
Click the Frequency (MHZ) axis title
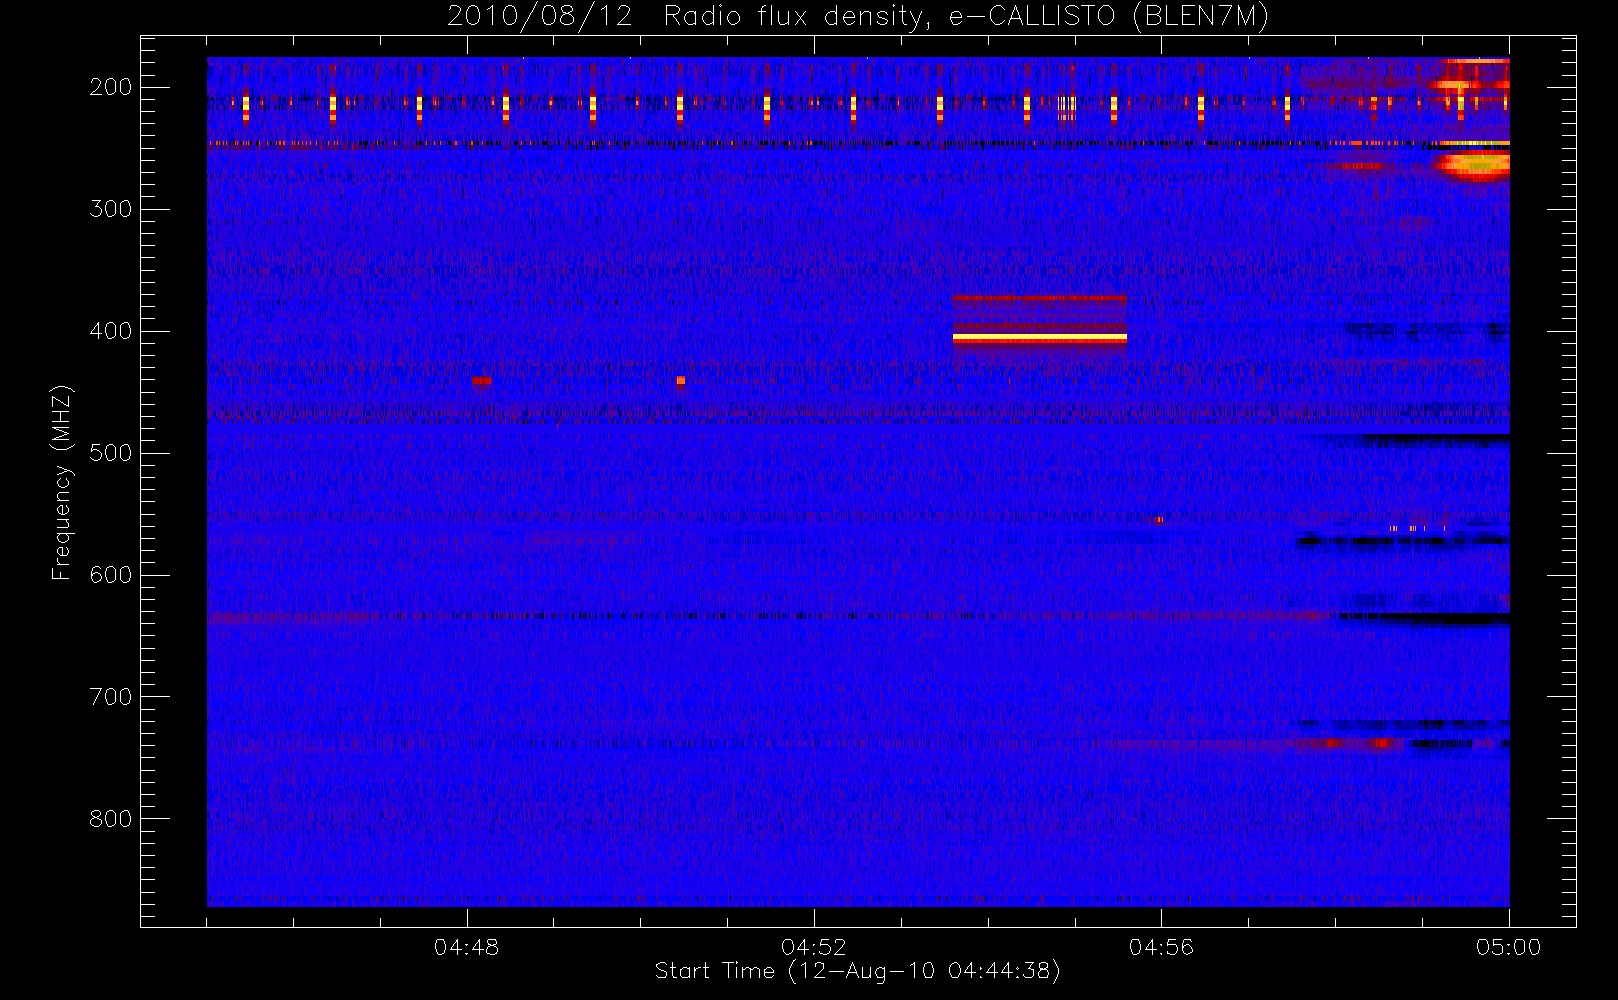tap(62, 482)
